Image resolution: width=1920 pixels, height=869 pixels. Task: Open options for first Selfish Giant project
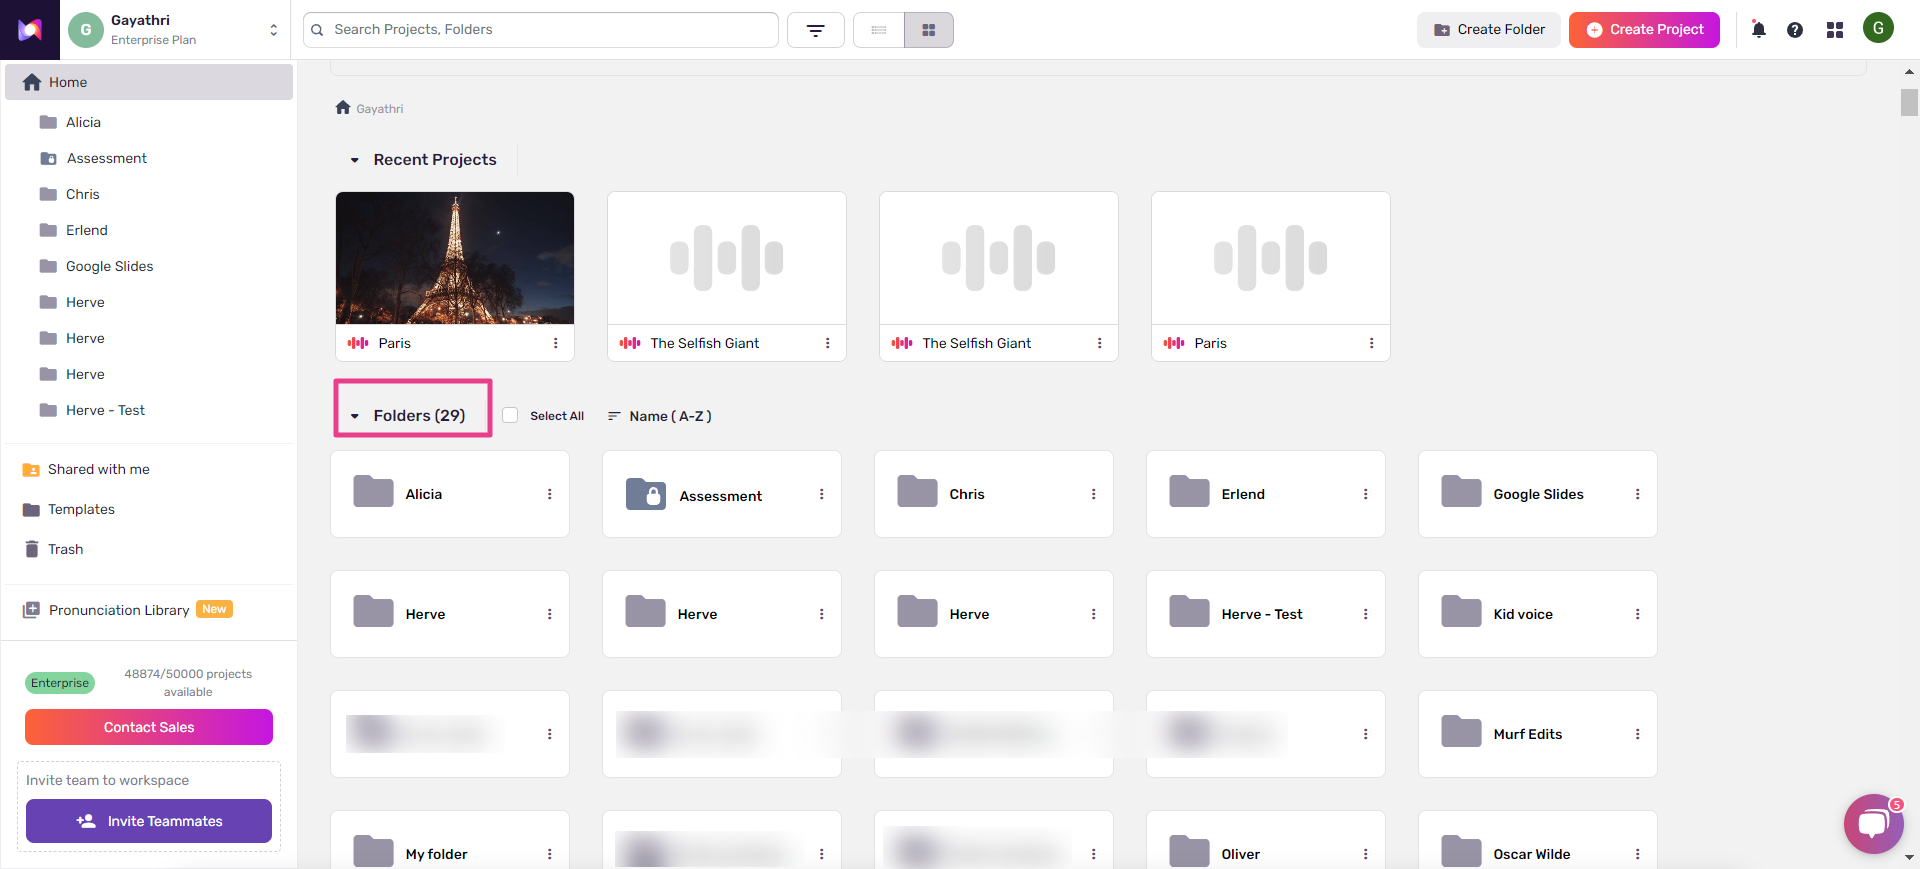pos(828,343)
